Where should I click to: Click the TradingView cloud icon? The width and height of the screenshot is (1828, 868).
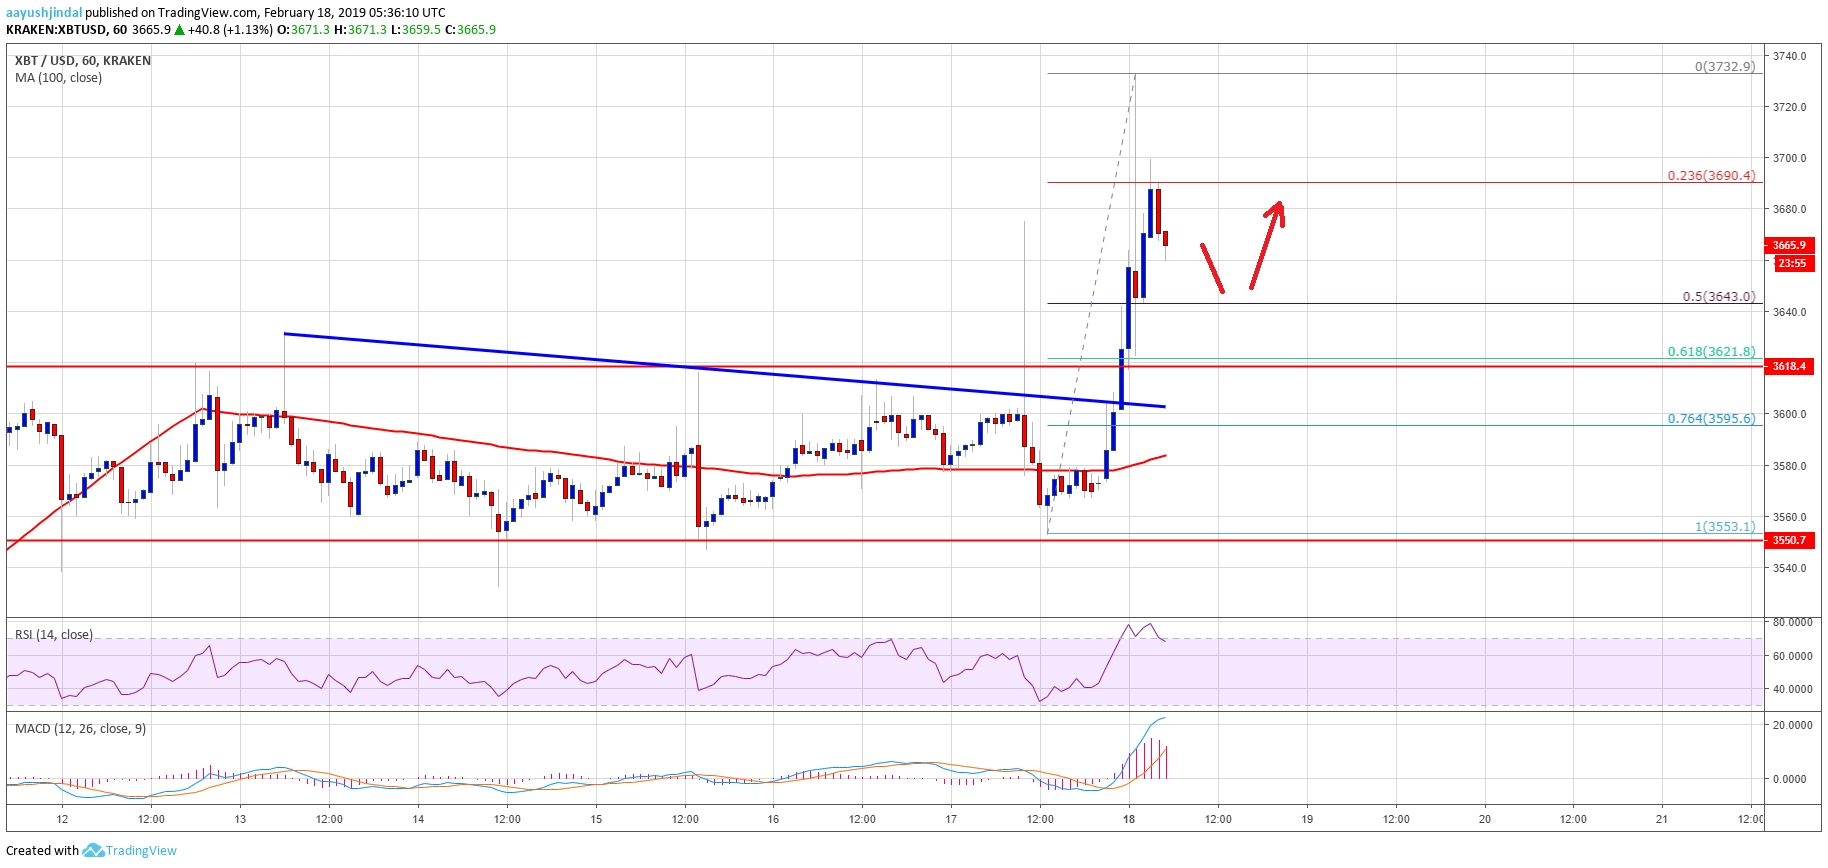coord(93,851)
